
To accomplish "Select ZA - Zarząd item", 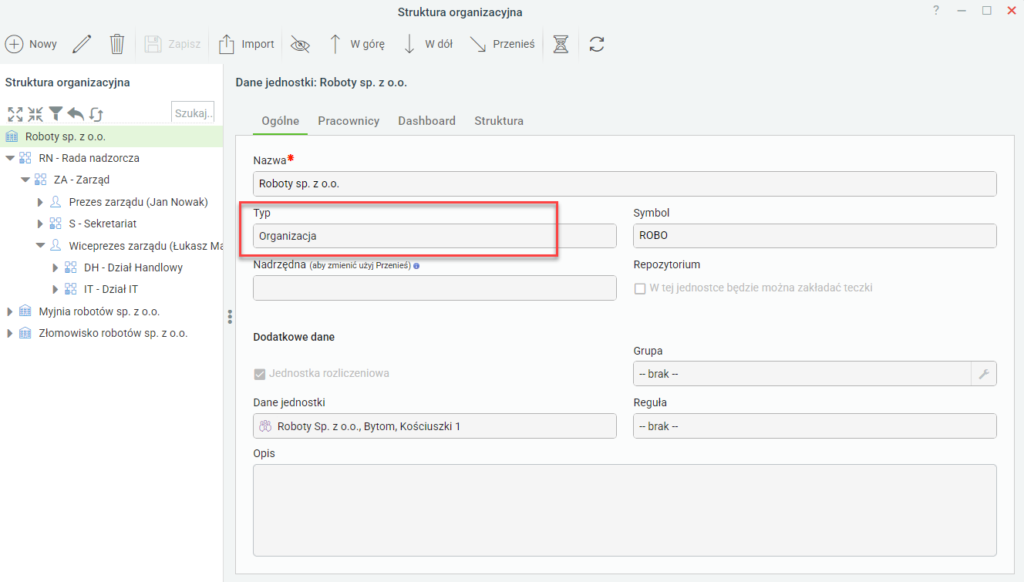I will click(82, 180).
